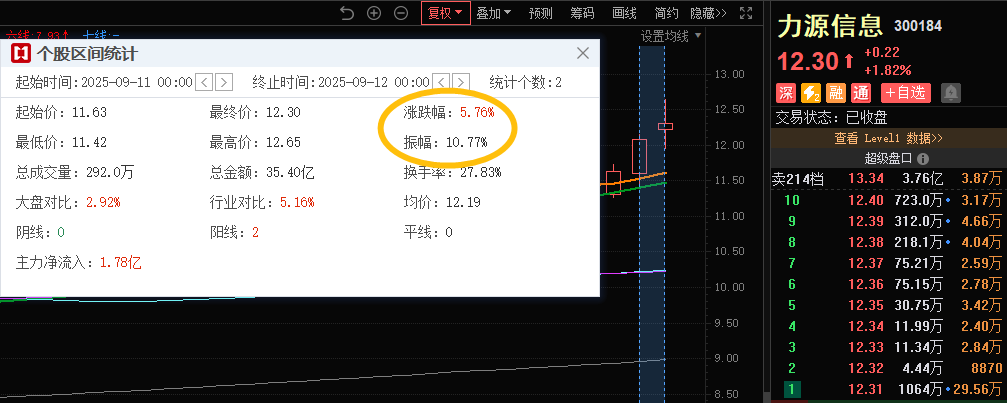Click the 卖214档 label
Screen dimensions: 1007x403
[797, 180]
